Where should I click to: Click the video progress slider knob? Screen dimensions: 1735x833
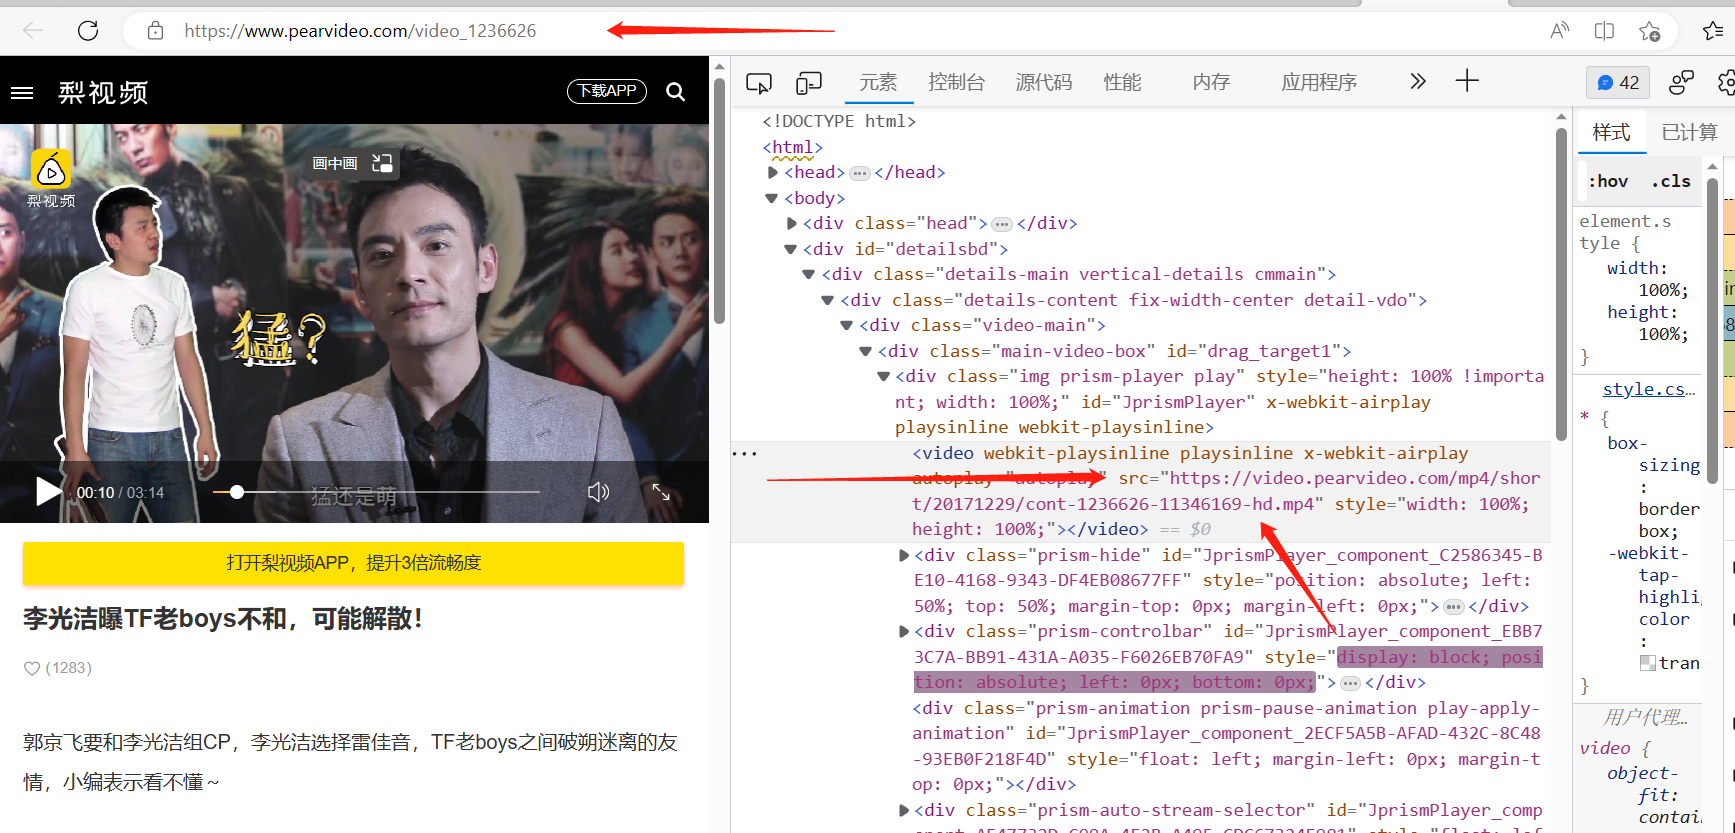[x=237, y=492]
